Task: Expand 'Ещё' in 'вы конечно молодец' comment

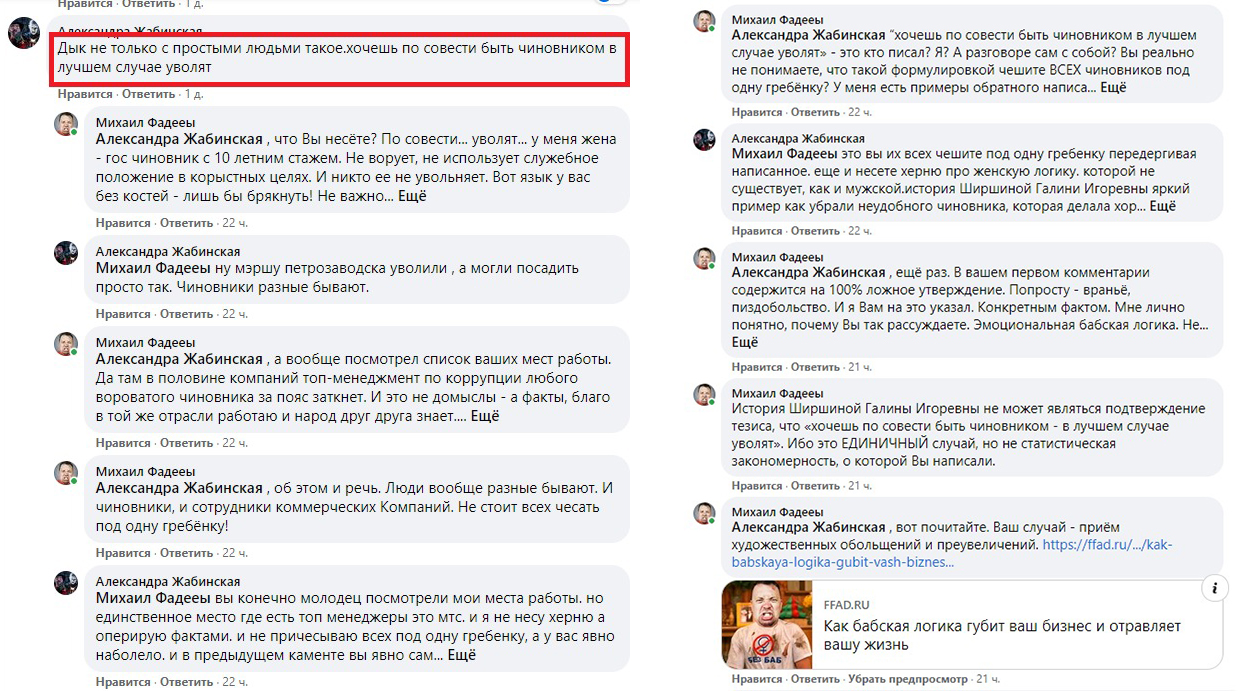Action: [x=461, y=655]
